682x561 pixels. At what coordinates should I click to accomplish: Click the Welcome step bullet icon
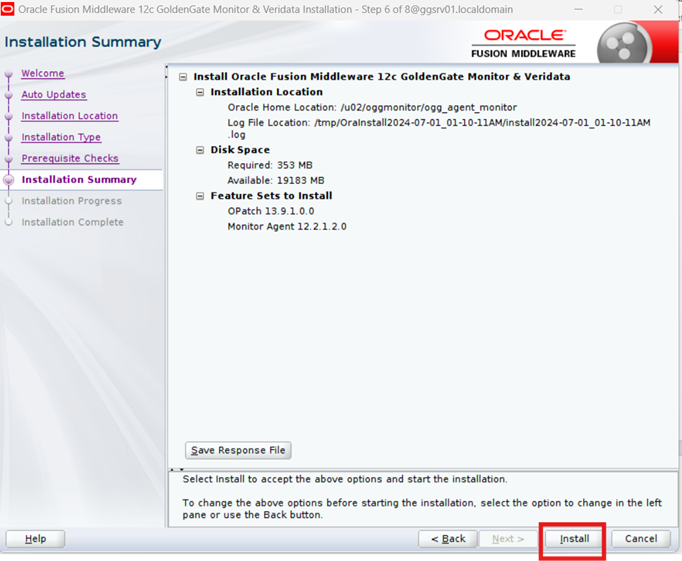pyautogui.click(x=10, y=74)
